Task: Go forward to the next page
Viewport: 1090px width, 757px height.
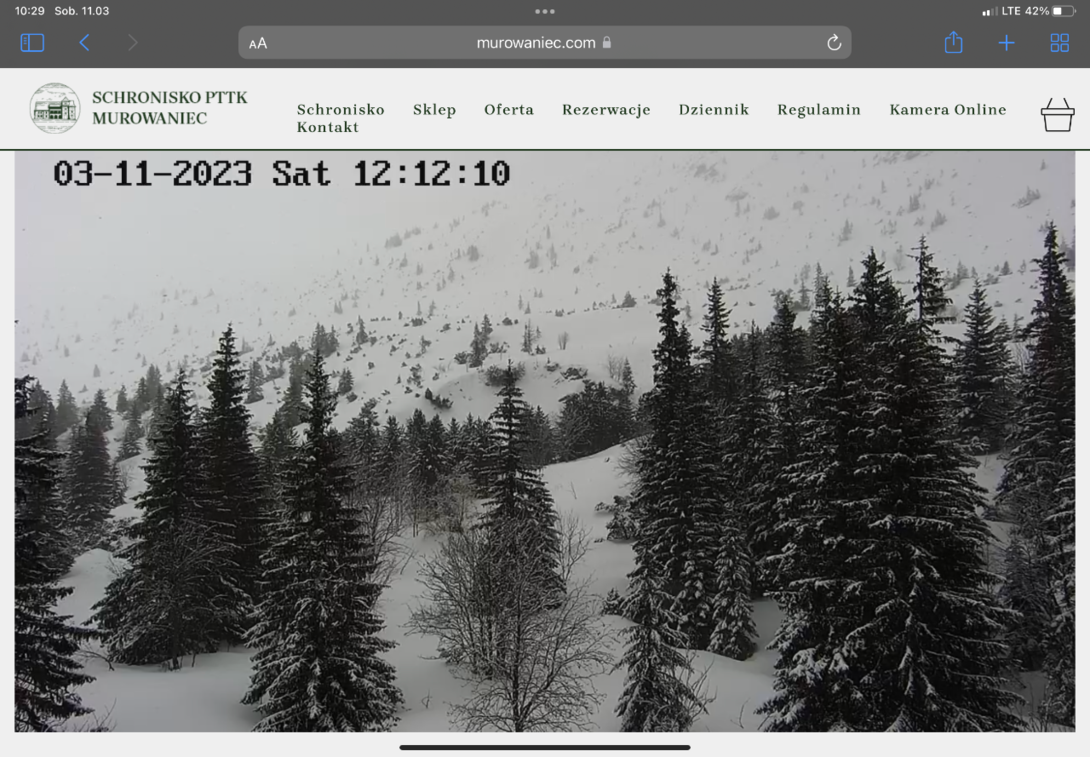Action: [132, 43]
